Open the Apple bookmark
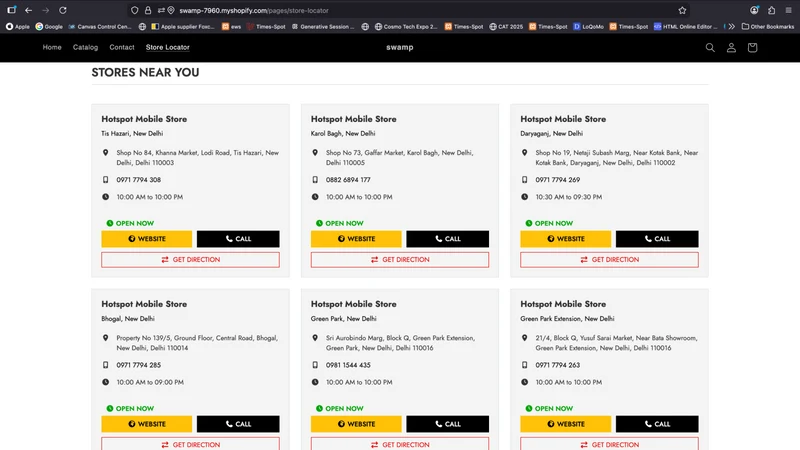Viewport: 800px width, 450px height. (x=18, y=27)
